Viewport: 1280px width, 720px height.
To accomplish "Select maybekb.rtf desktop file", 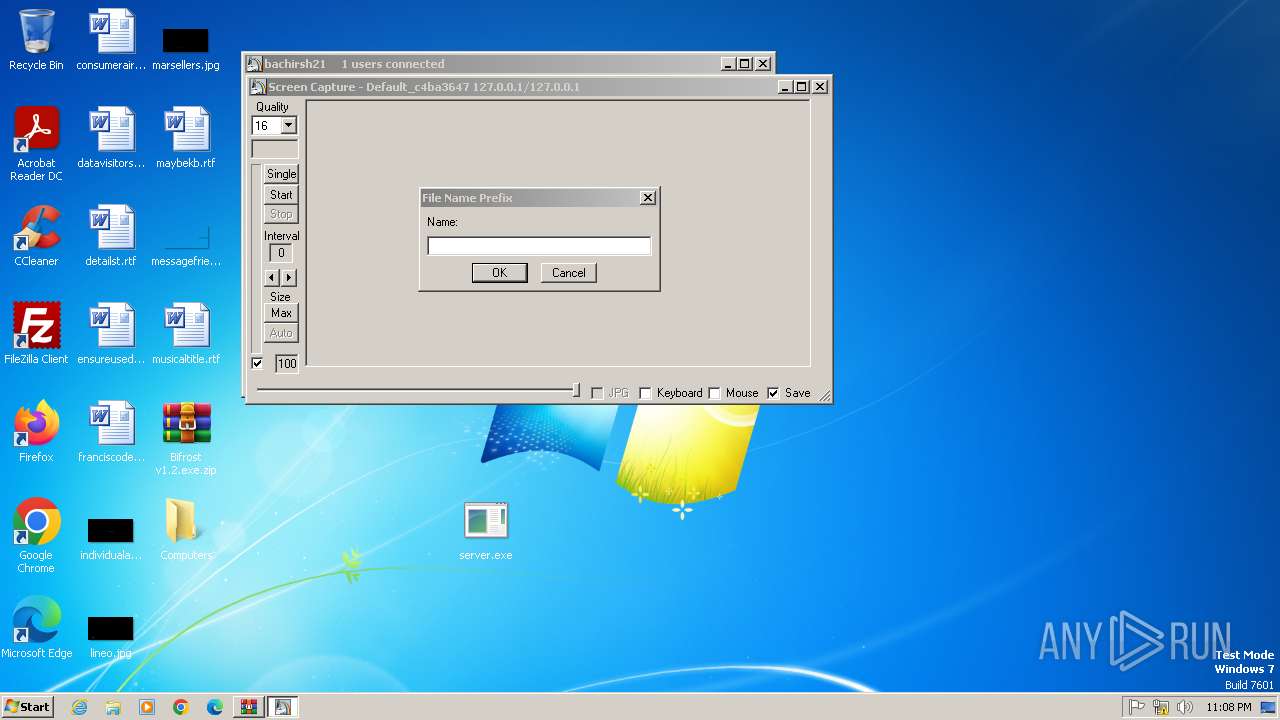I will pos(186,138).
